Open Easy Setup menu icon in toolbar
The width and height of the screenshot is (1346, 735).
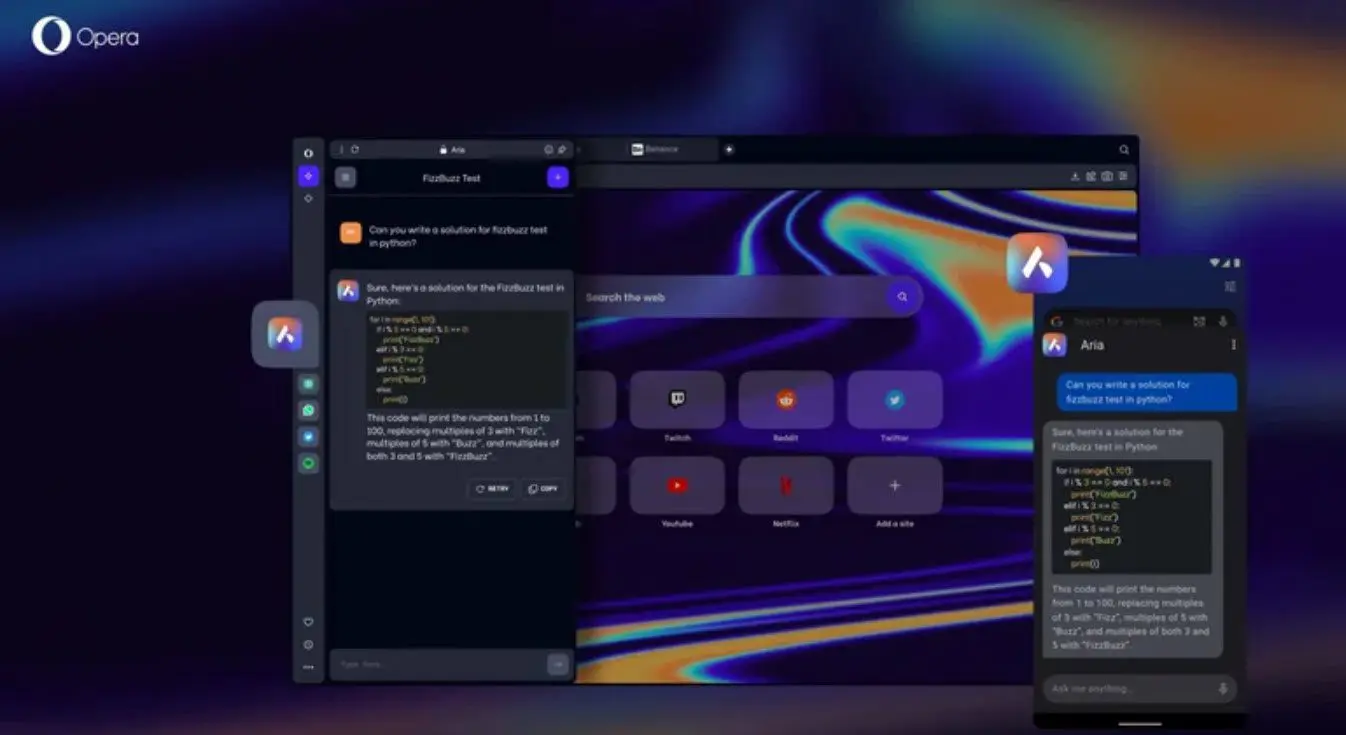click(x=1123, y=176)
